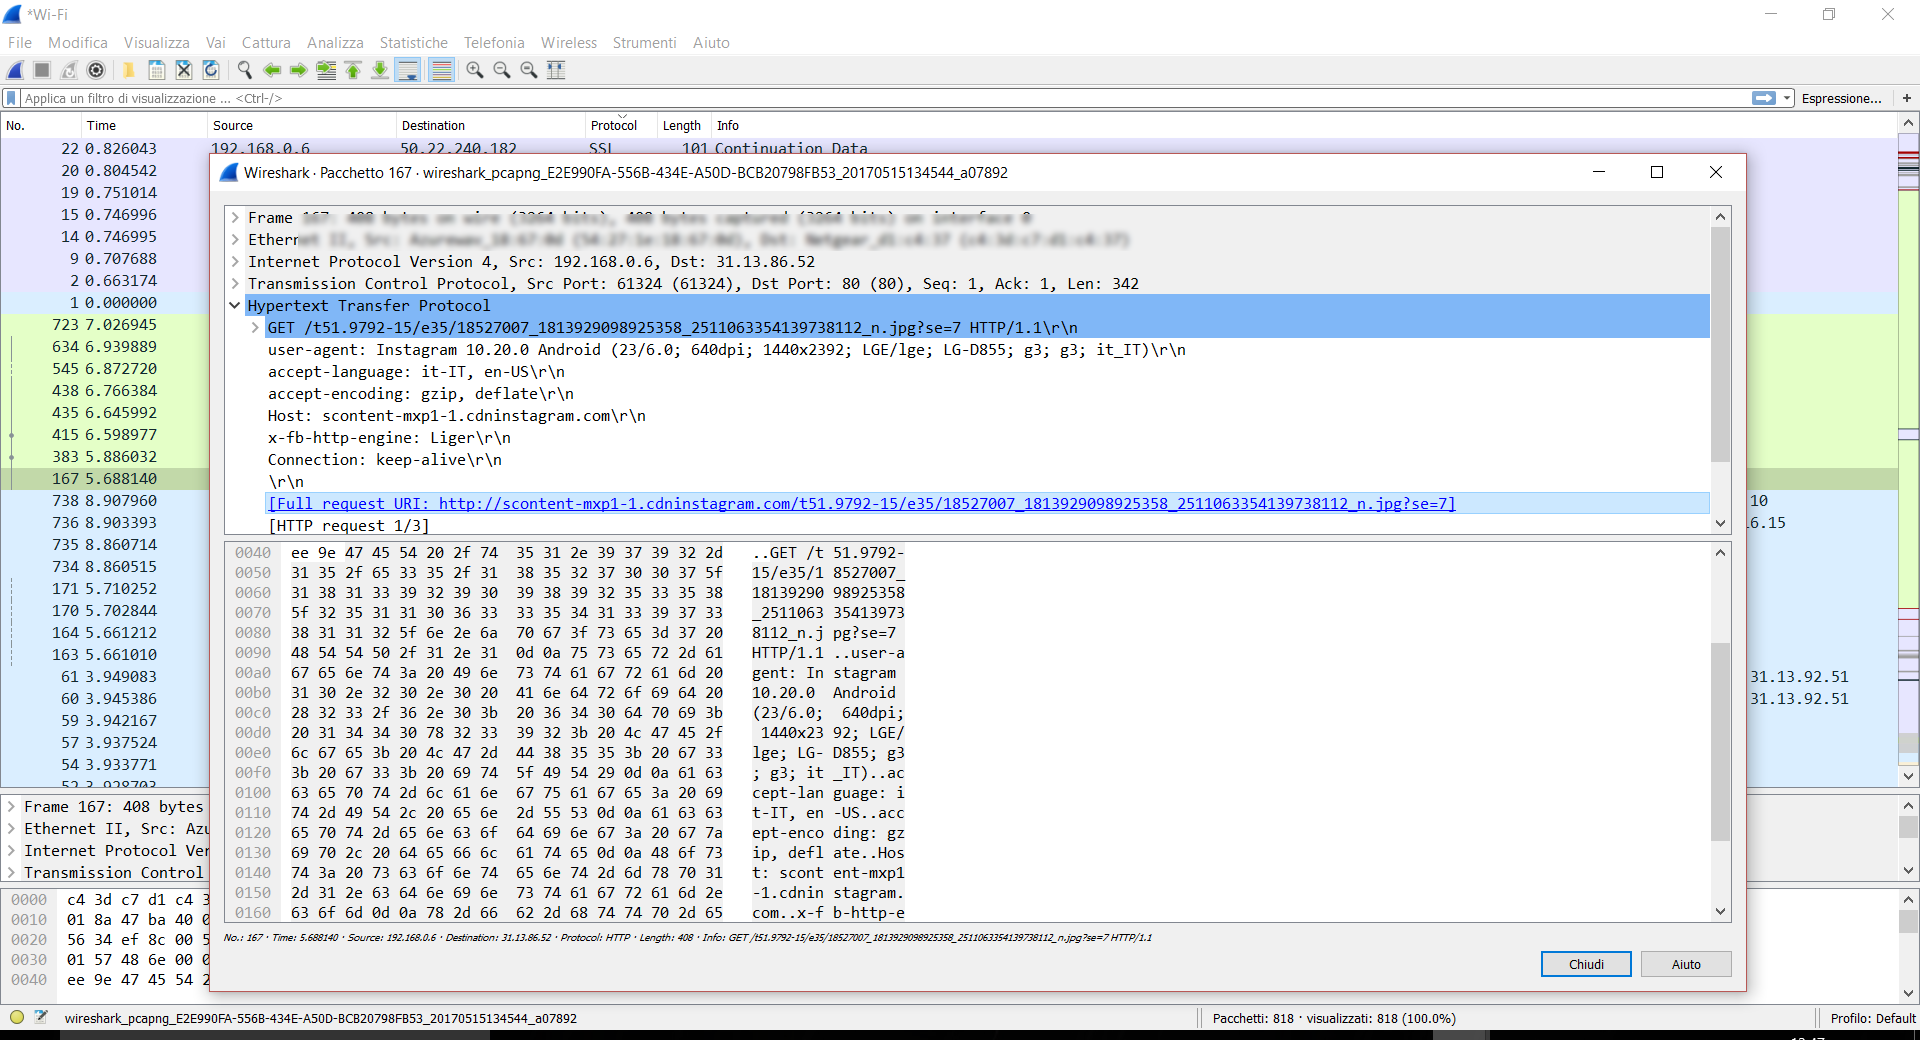Open the Espressione... filter builder
The width and height of the screenshot is (1920, 1040).
coord(1841,98)
